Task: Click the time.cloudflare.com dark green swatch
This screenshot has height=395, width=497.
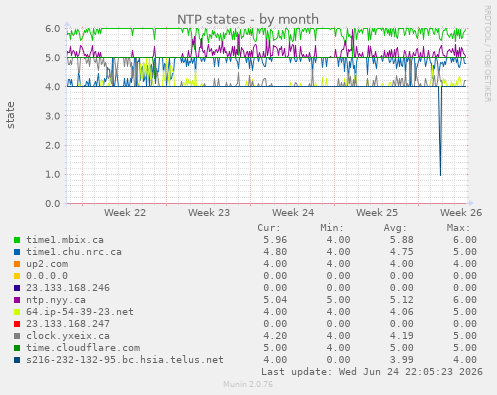Action: point(17,348)
